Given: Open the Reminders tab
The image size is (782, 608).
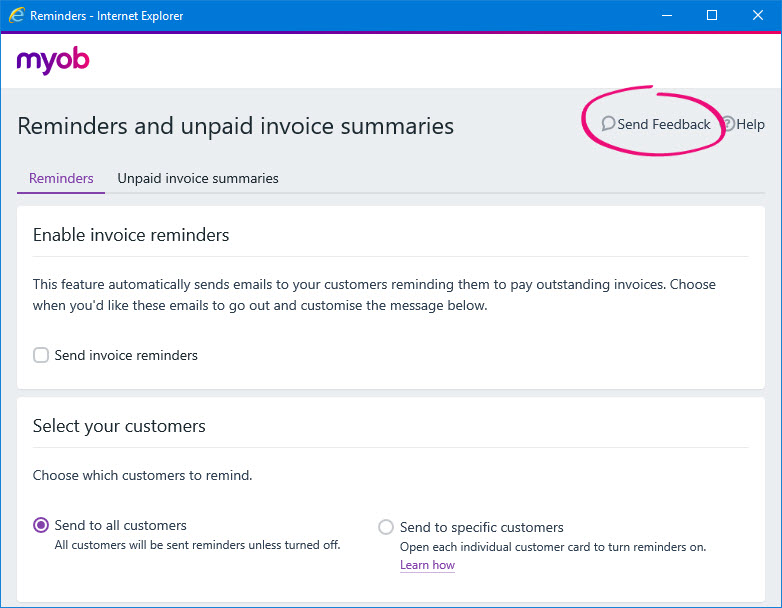Looking at the screenshot, I should coord(61,179).
